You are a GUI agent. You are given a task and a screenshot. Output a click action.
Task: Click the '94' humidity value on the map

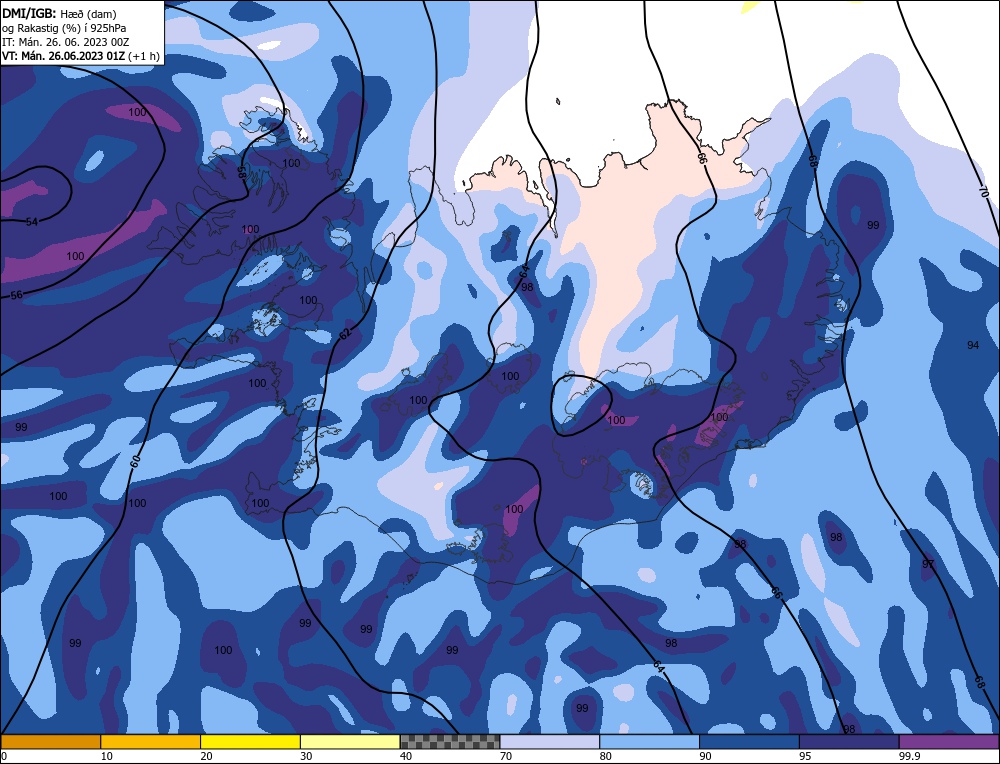click(973, 345)
